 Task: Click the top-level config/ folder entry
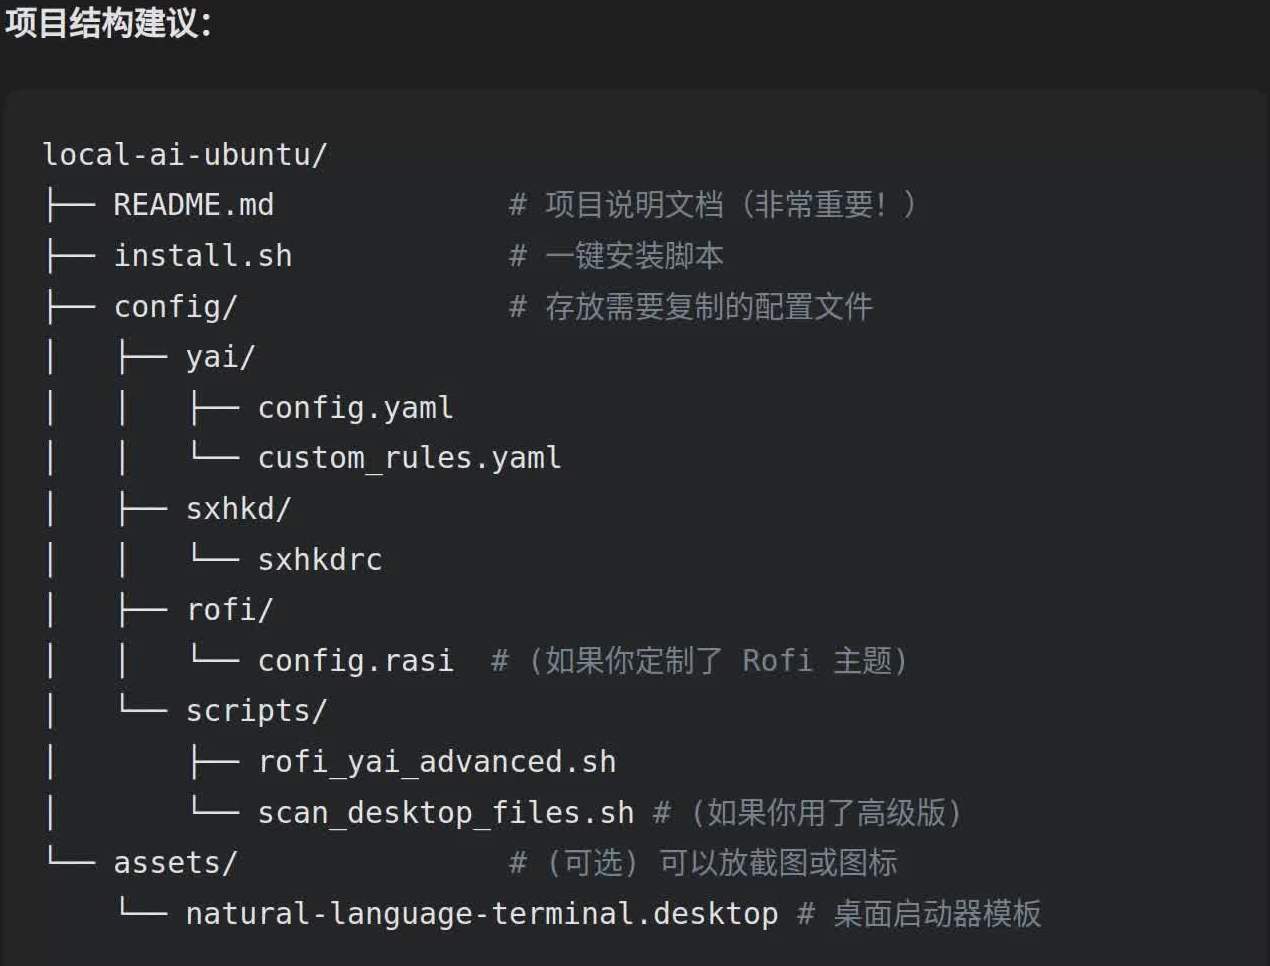[x=175, y=307]
